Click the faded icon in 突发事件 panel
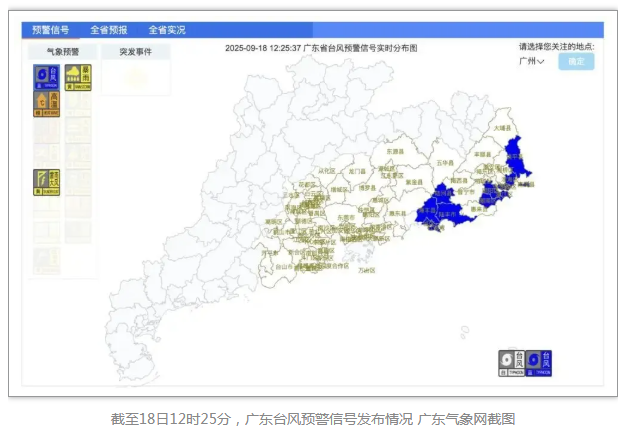This screenshot has height=437, width=624. coord(135,78)
